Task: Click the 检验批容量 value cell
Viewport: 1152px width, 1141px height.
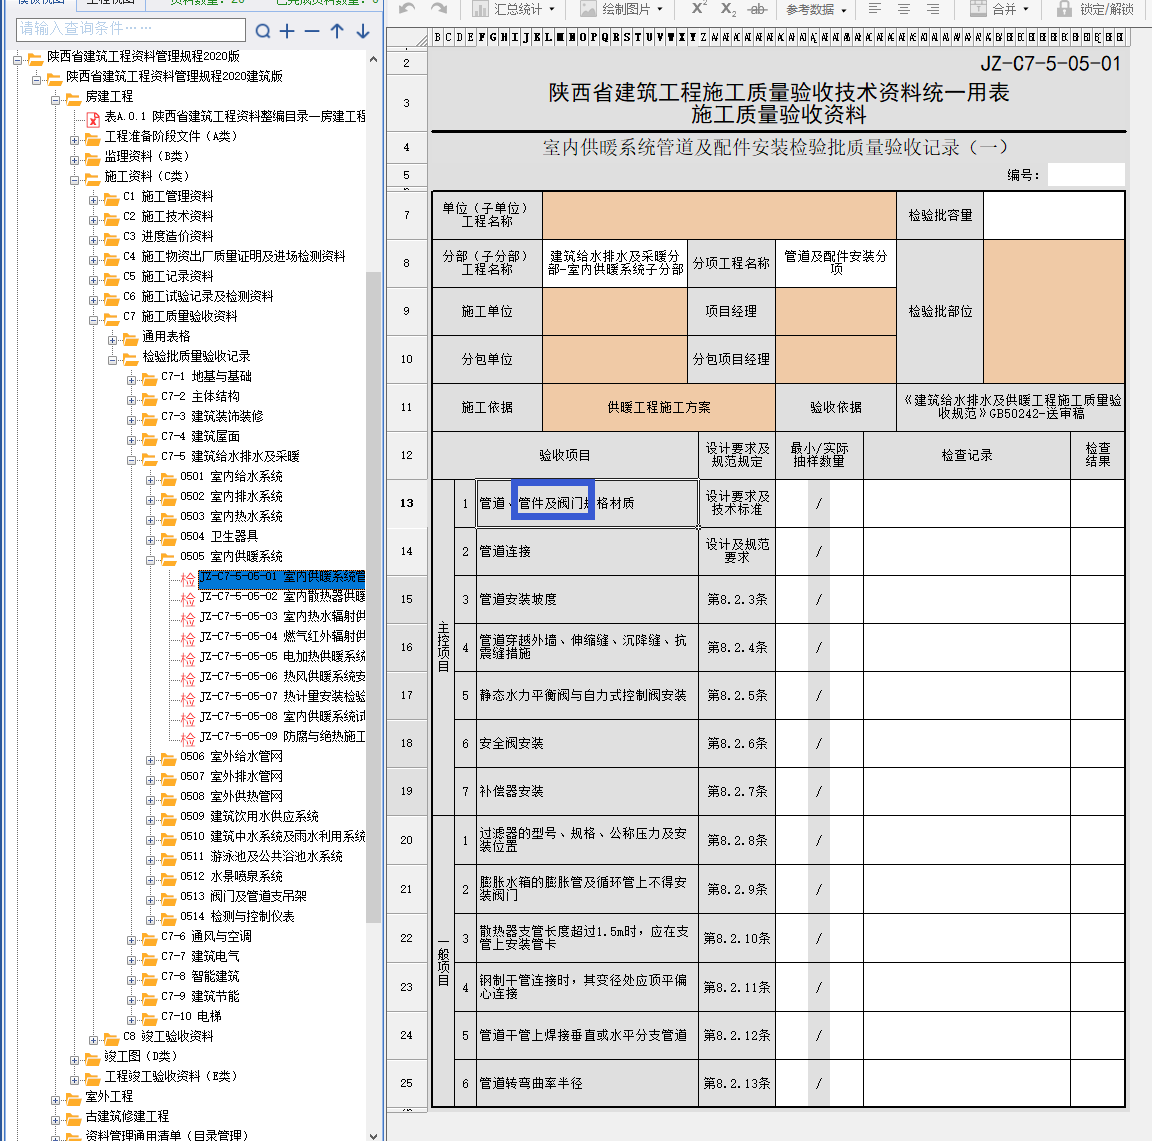Action: [x=1054, y=215]
